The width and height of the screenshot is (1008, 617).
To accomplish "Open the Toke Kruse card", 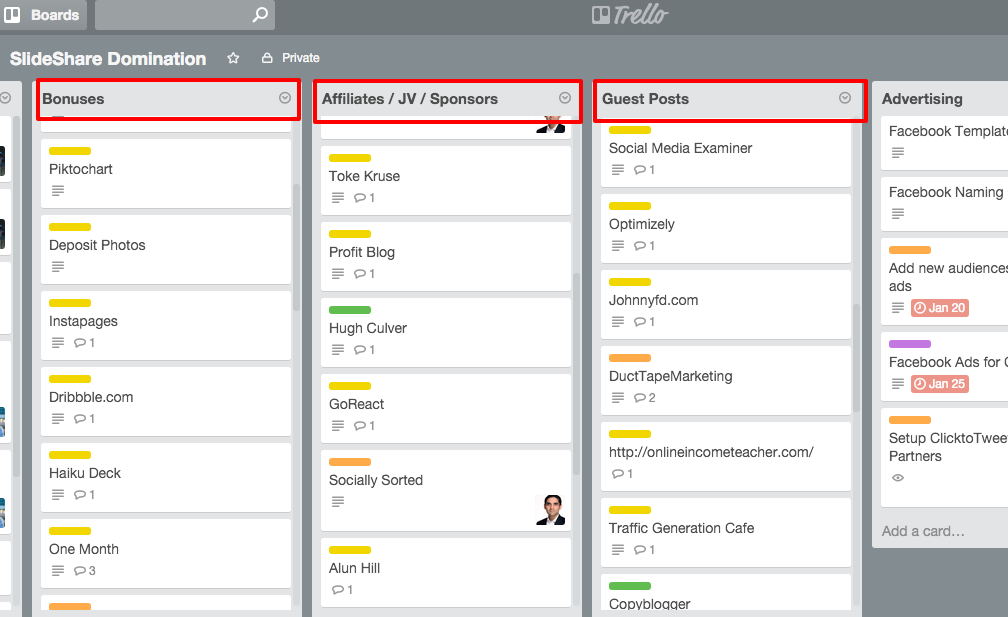I will pos(446,181).
